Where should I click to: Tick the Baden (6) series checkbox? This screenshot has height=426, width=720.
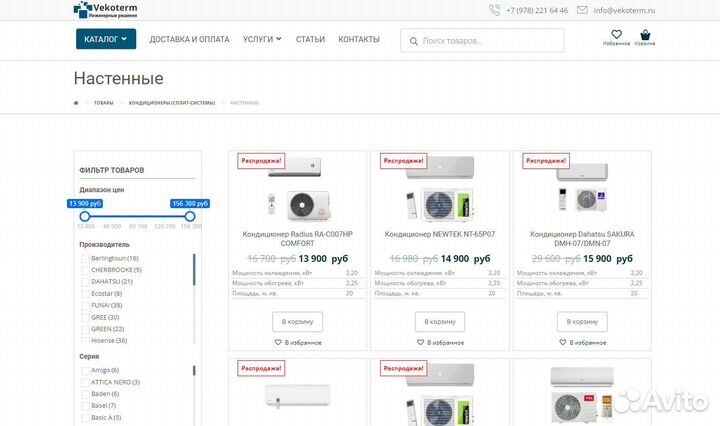pos(85,394)
